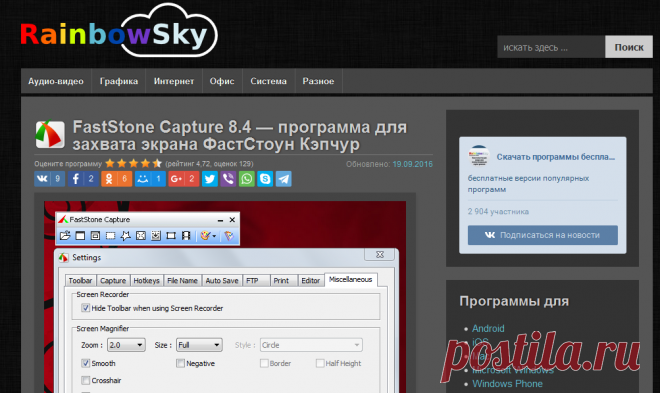Screen dimensions: 660x393
Task: Open the Style Circle dropdown
Action: 311,345
